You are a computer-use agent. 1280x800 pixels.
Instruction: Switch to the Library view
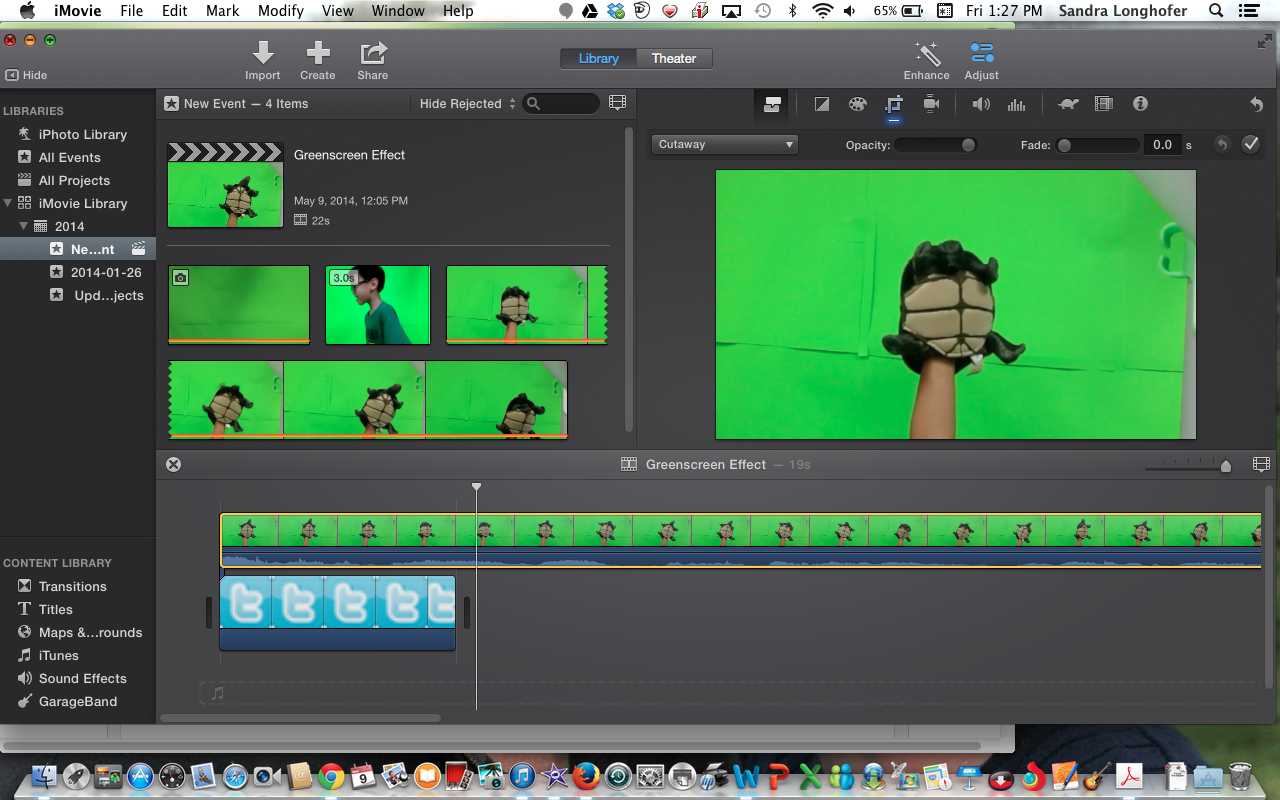coord(599,58)
